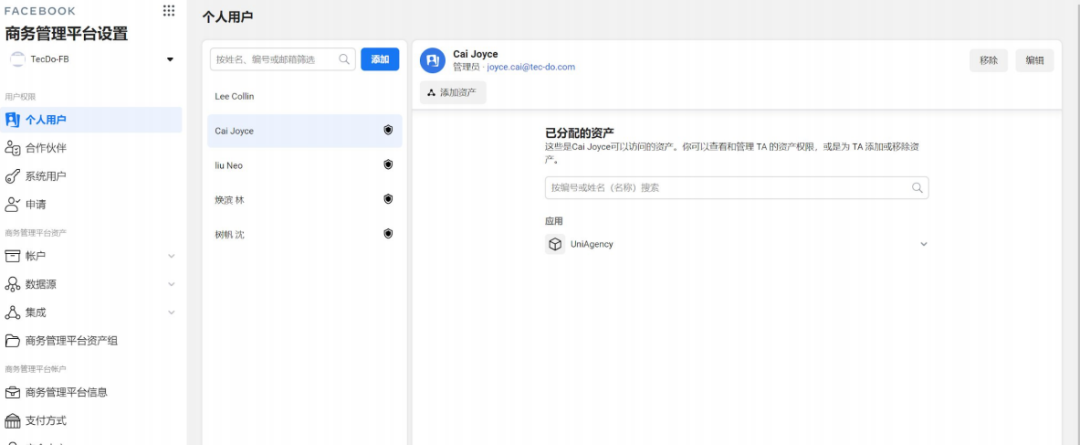Click the 商务管理平台资产组 folder icon
This screenshot has height=445, width=1080.
tap(12, 341)
